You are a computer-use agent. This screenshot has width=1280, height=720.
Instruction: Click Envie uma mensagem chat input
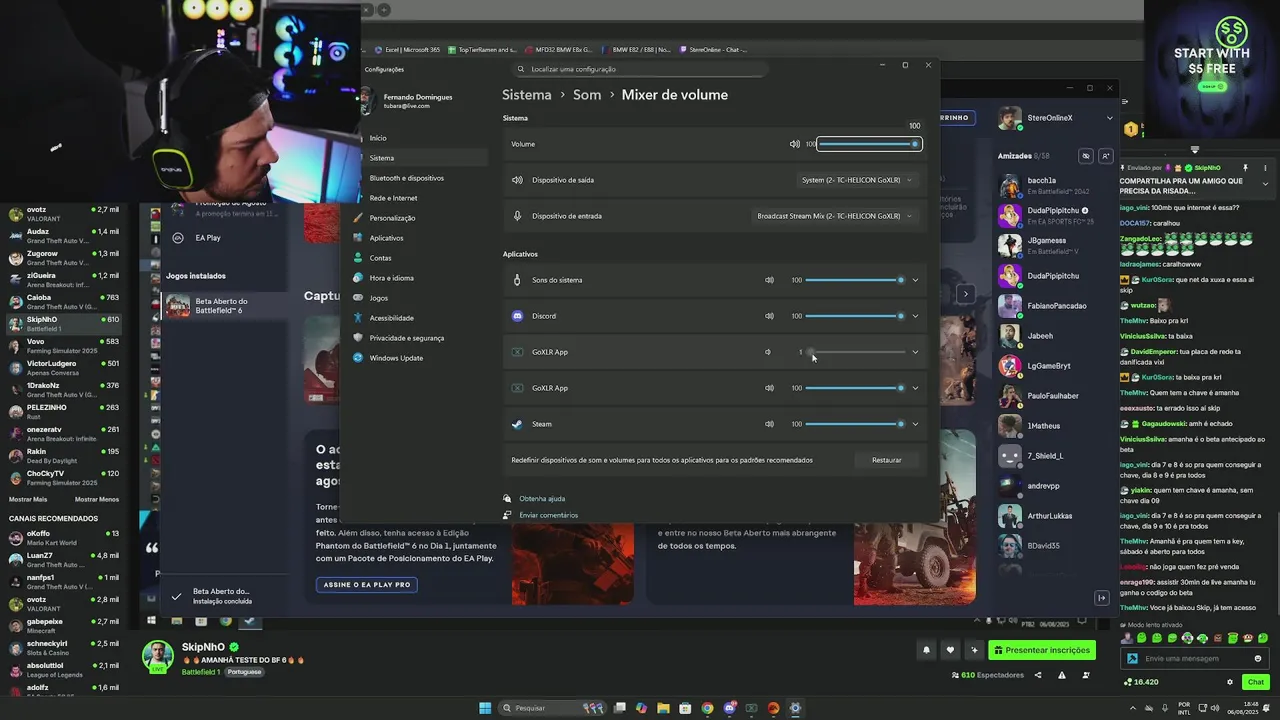(x=1195, y=658)
